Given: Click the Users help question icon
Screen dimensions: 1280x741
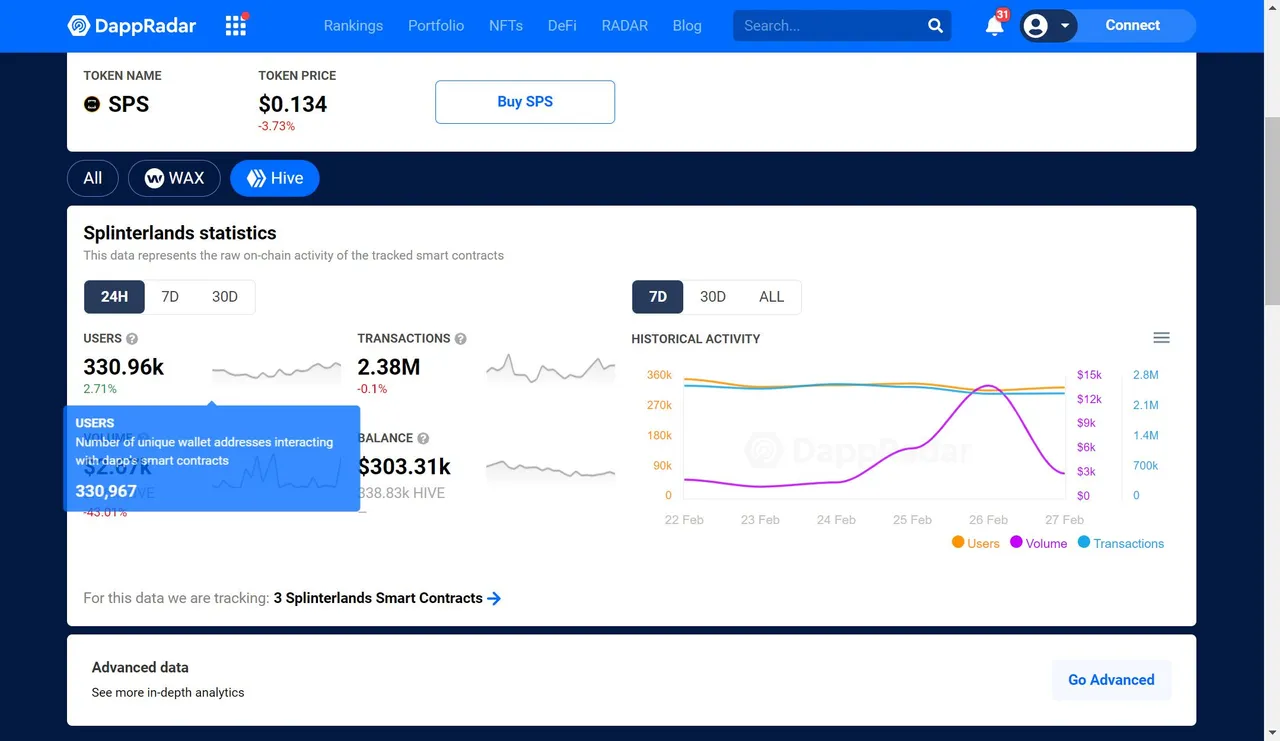Looking at the screenshot, I should 132,339.
